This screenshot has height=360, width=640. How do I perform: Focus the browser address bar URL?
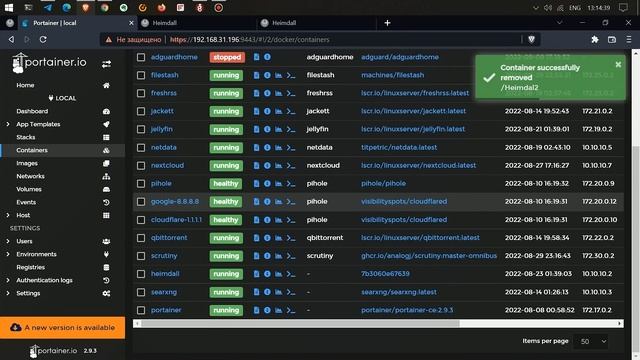tap(249, 40)
